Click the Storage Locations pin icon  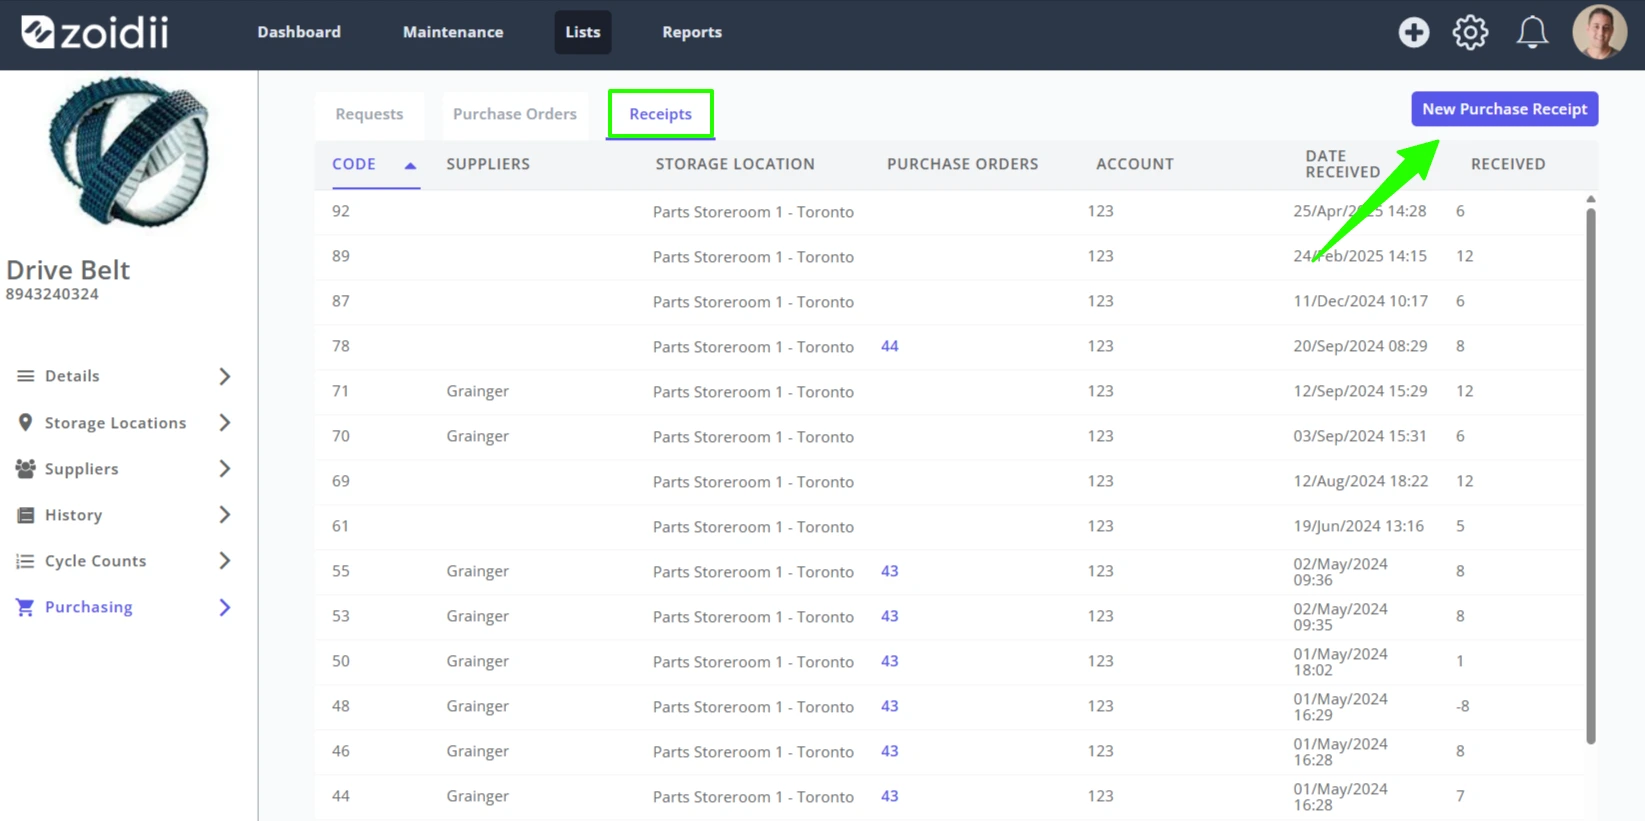(25, 423)
